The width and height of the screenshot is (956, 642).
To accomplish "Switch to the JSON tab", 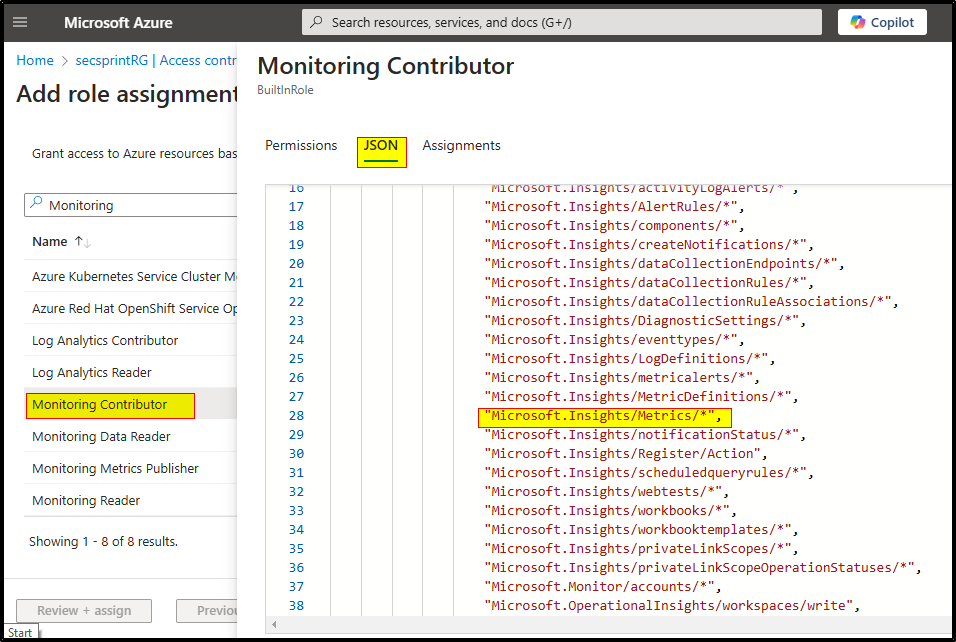I will pos(381,145).
